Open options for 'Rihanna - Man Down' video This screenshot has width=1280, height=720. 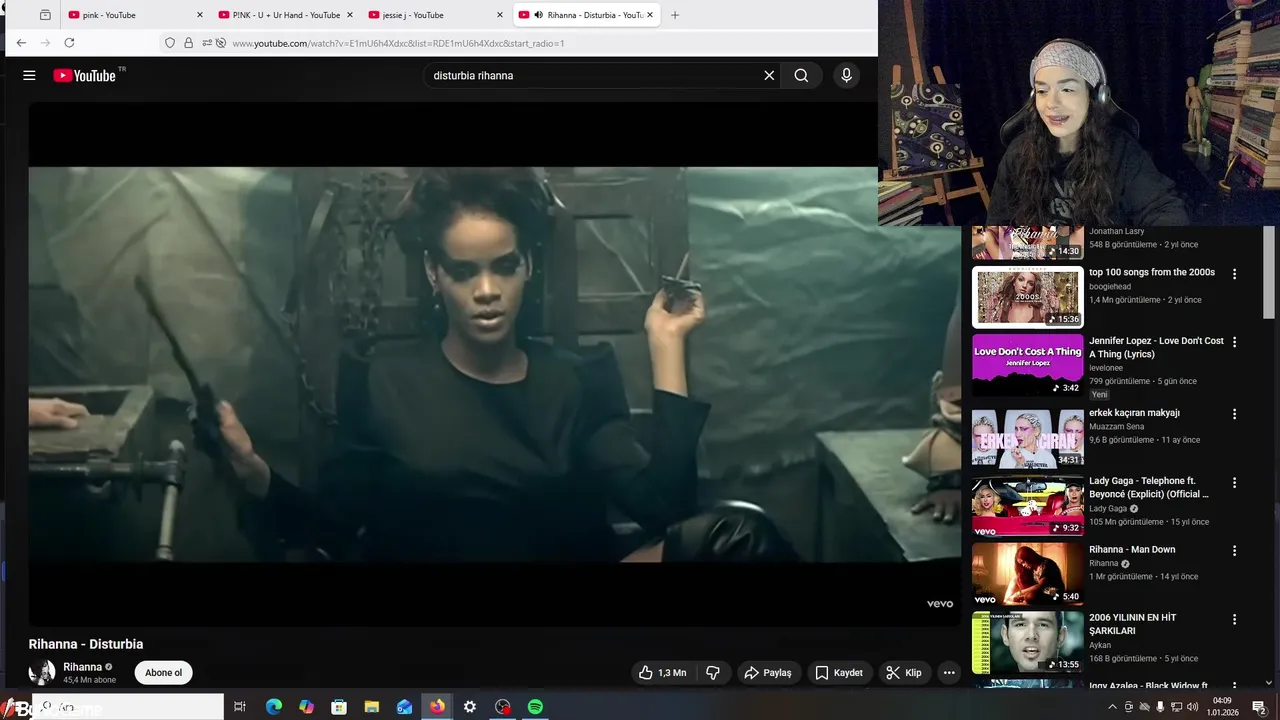point(1234,550)
